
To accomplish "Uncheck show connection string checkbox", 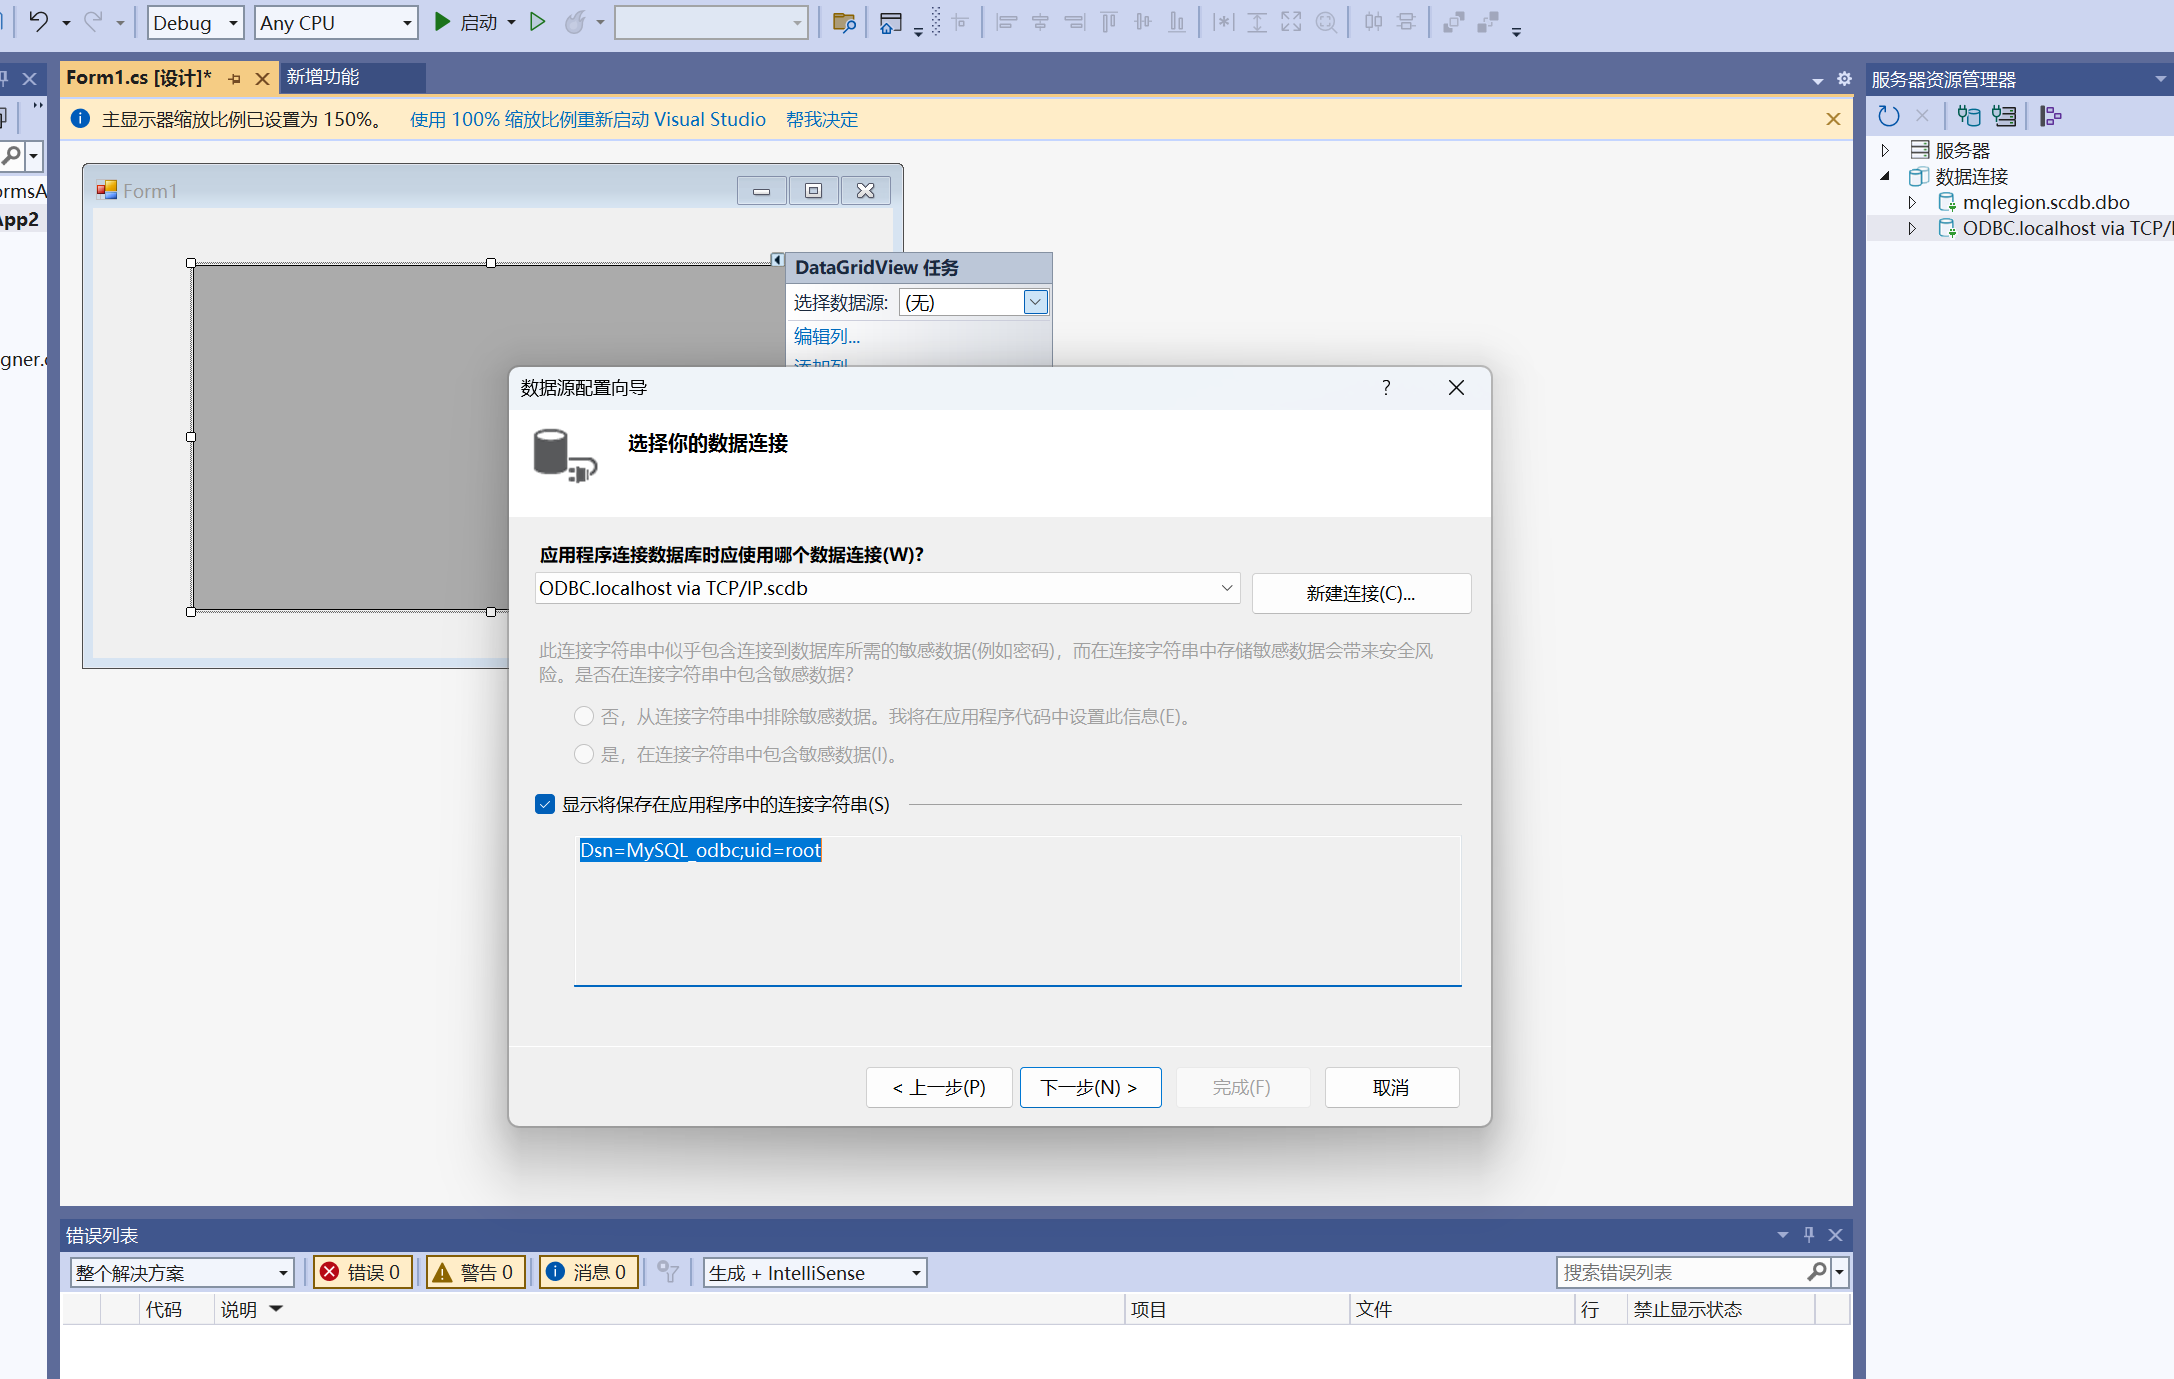I will click(545, 804).
